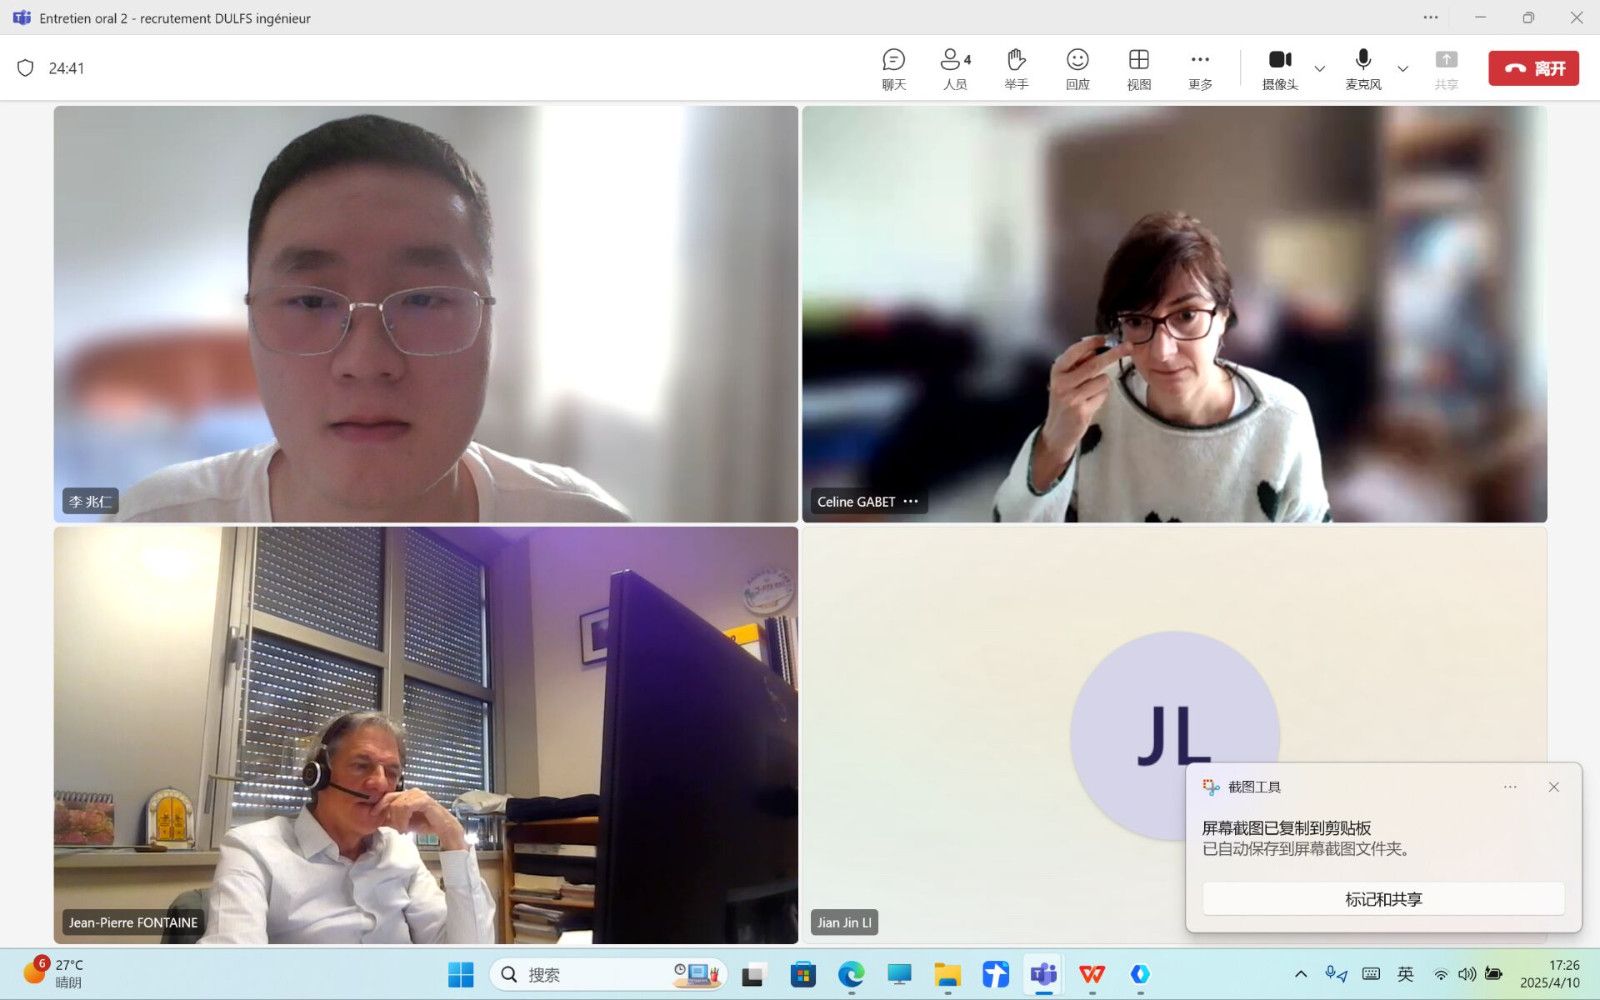The width and height of the screenshot is (1600, 1000).
Task: Click the 标记和共享 button in the notification
Action: (x=1383, y=899)
